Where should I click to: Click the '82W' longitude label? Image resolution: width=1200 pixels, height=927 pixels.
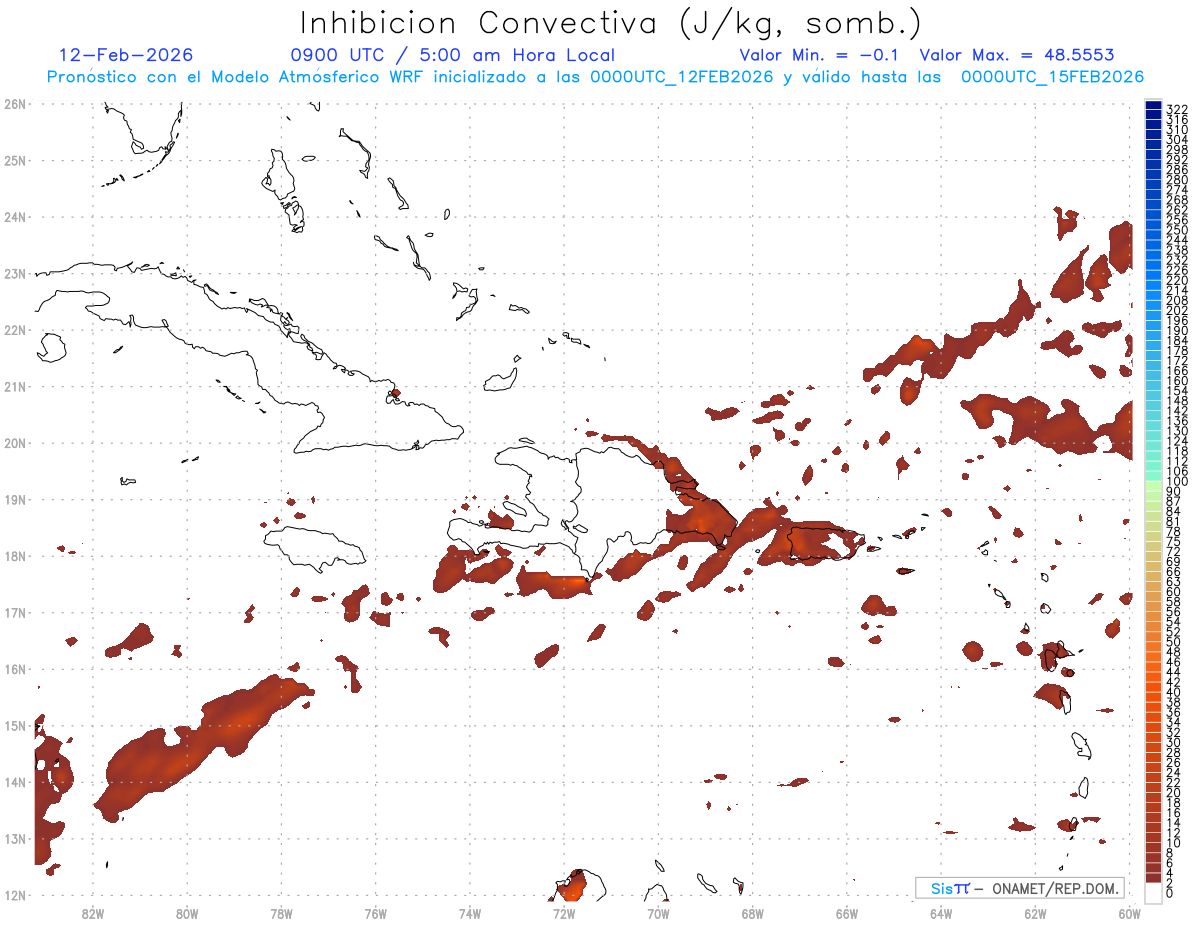tap(93, 912)
